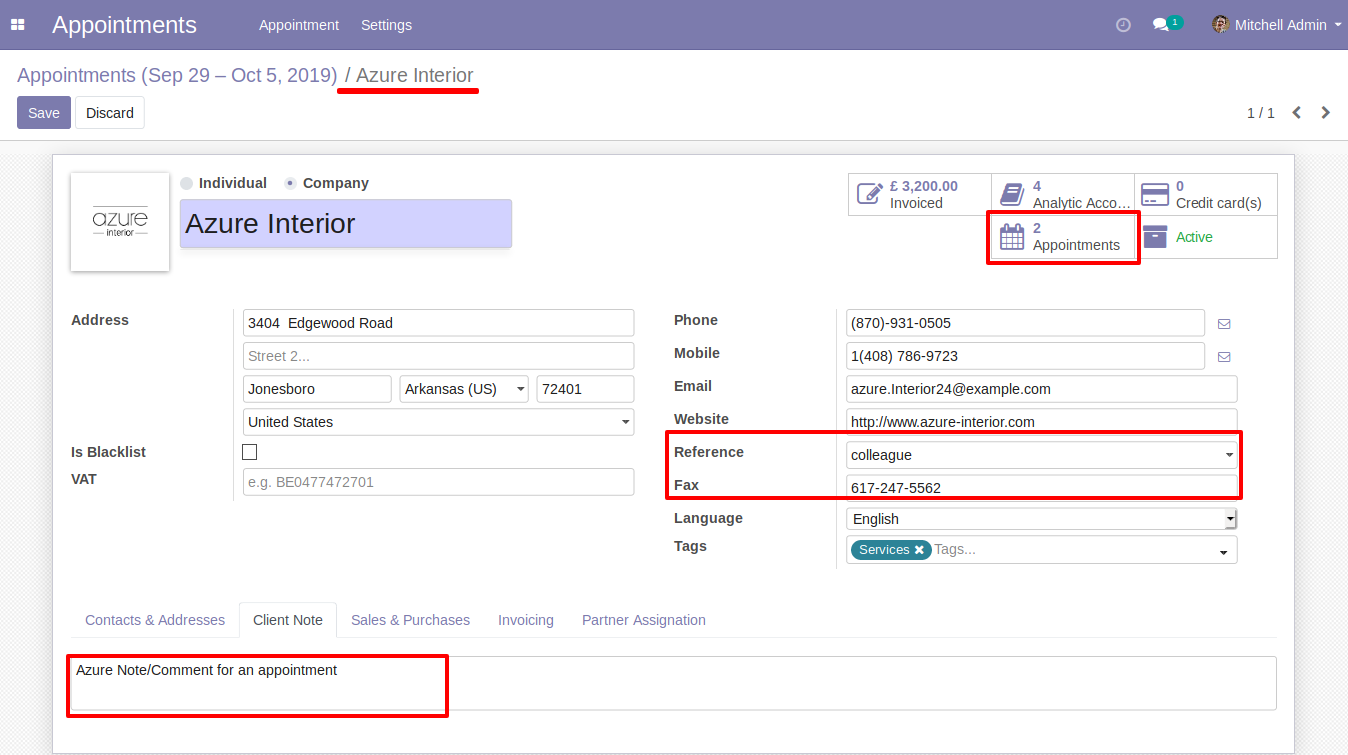Click the Azure Interior name field
The width and height of the screenshot is (1348, 755).
[346, 224]
